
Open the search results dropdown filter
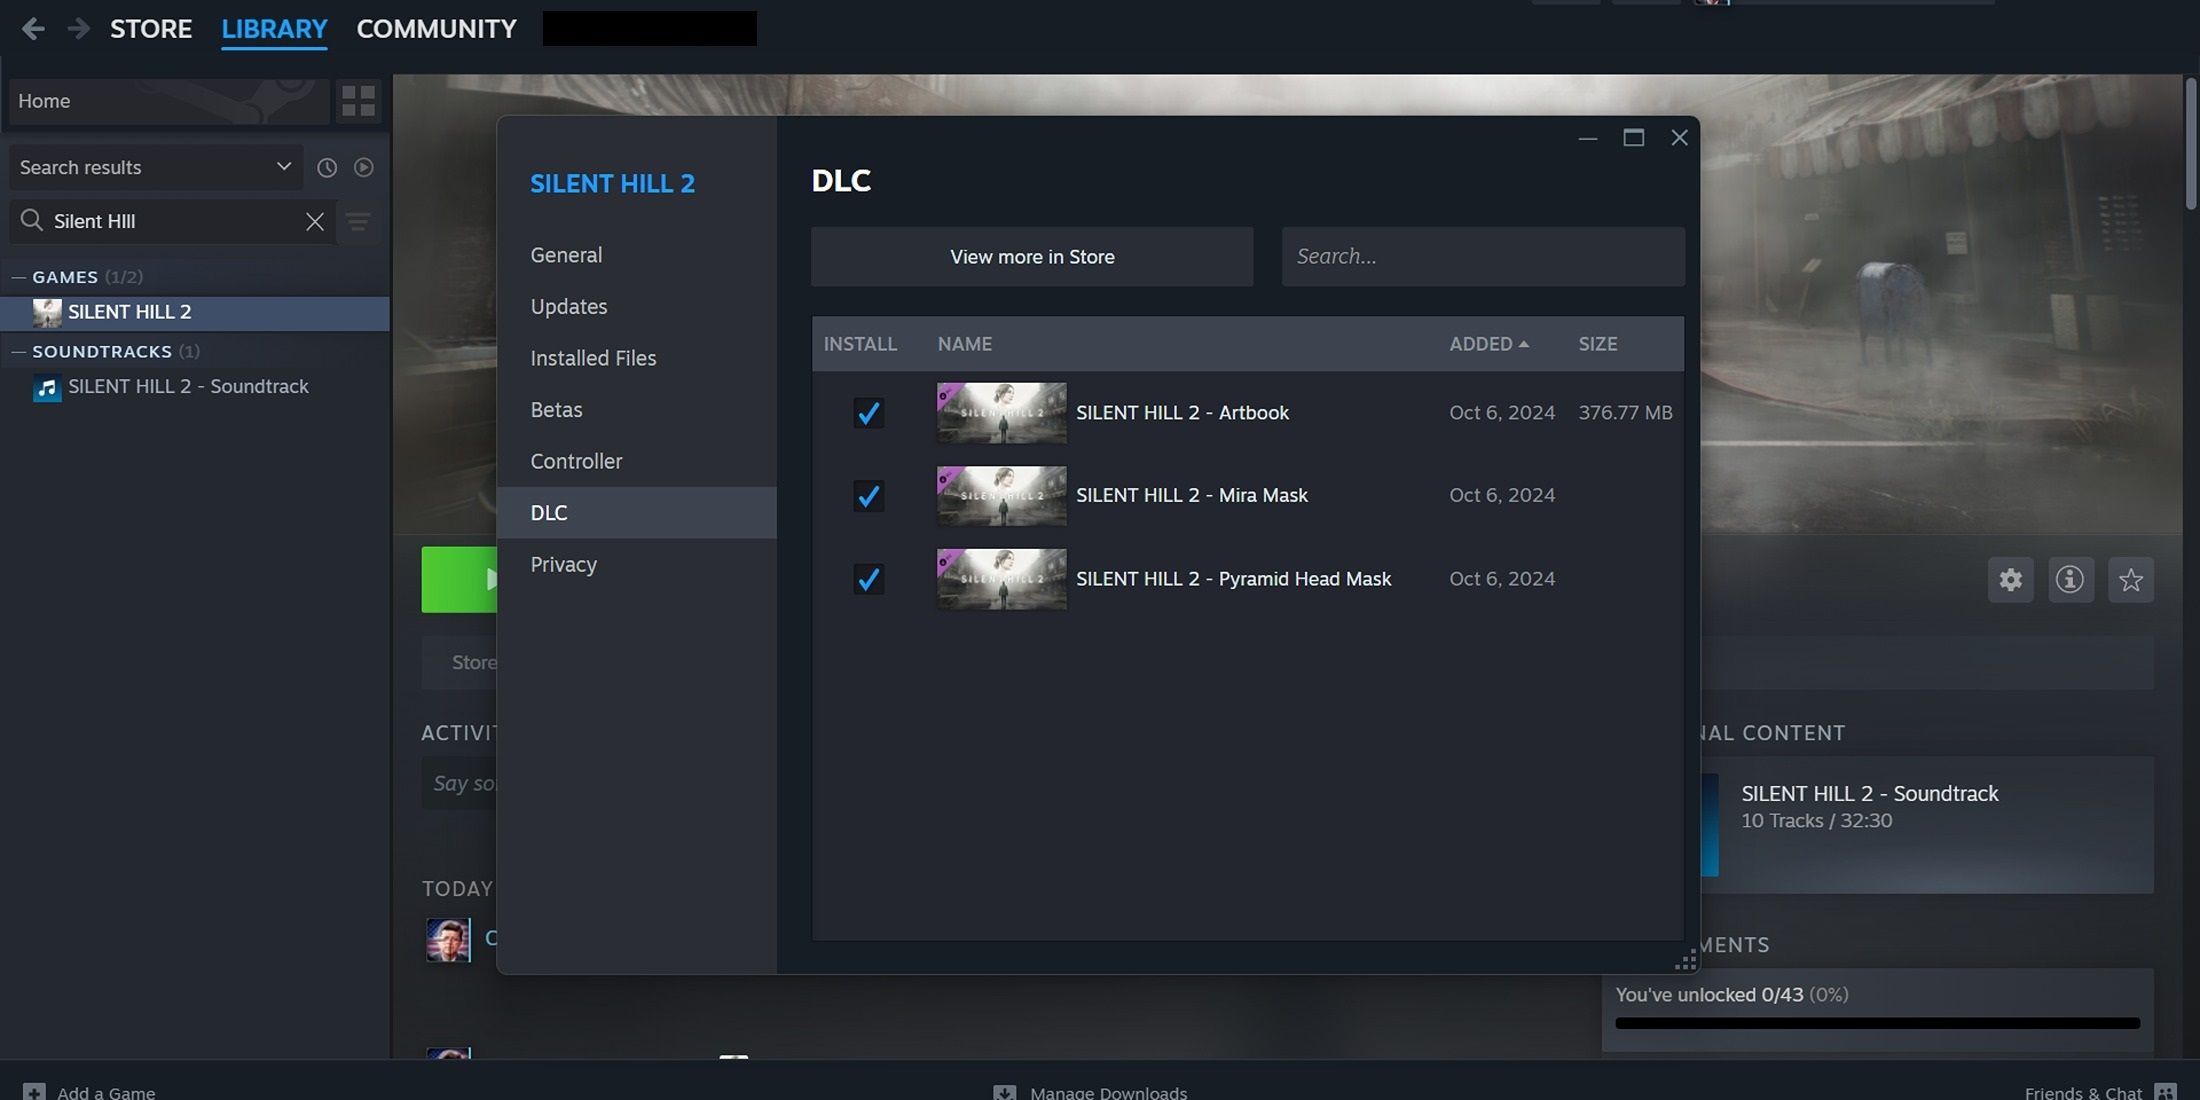(x=281, y=167)
